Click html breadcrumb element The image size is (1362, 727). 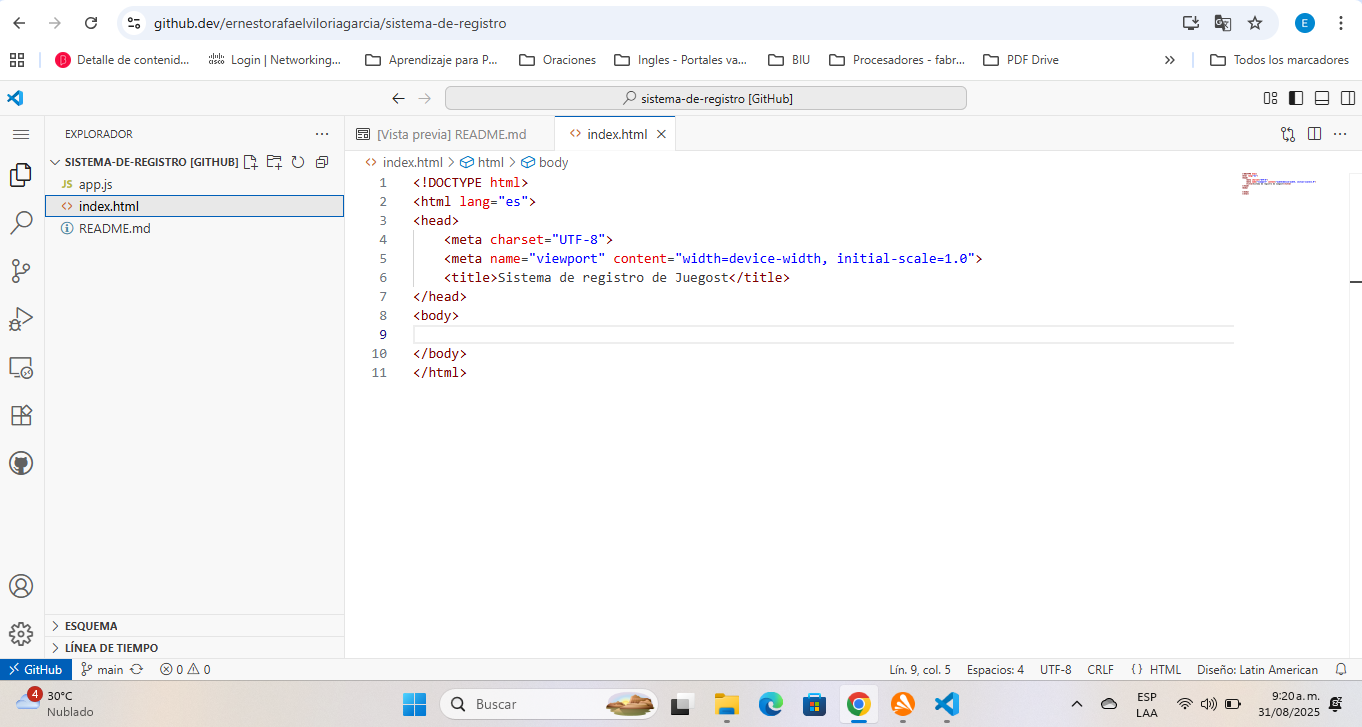[481, 162]
